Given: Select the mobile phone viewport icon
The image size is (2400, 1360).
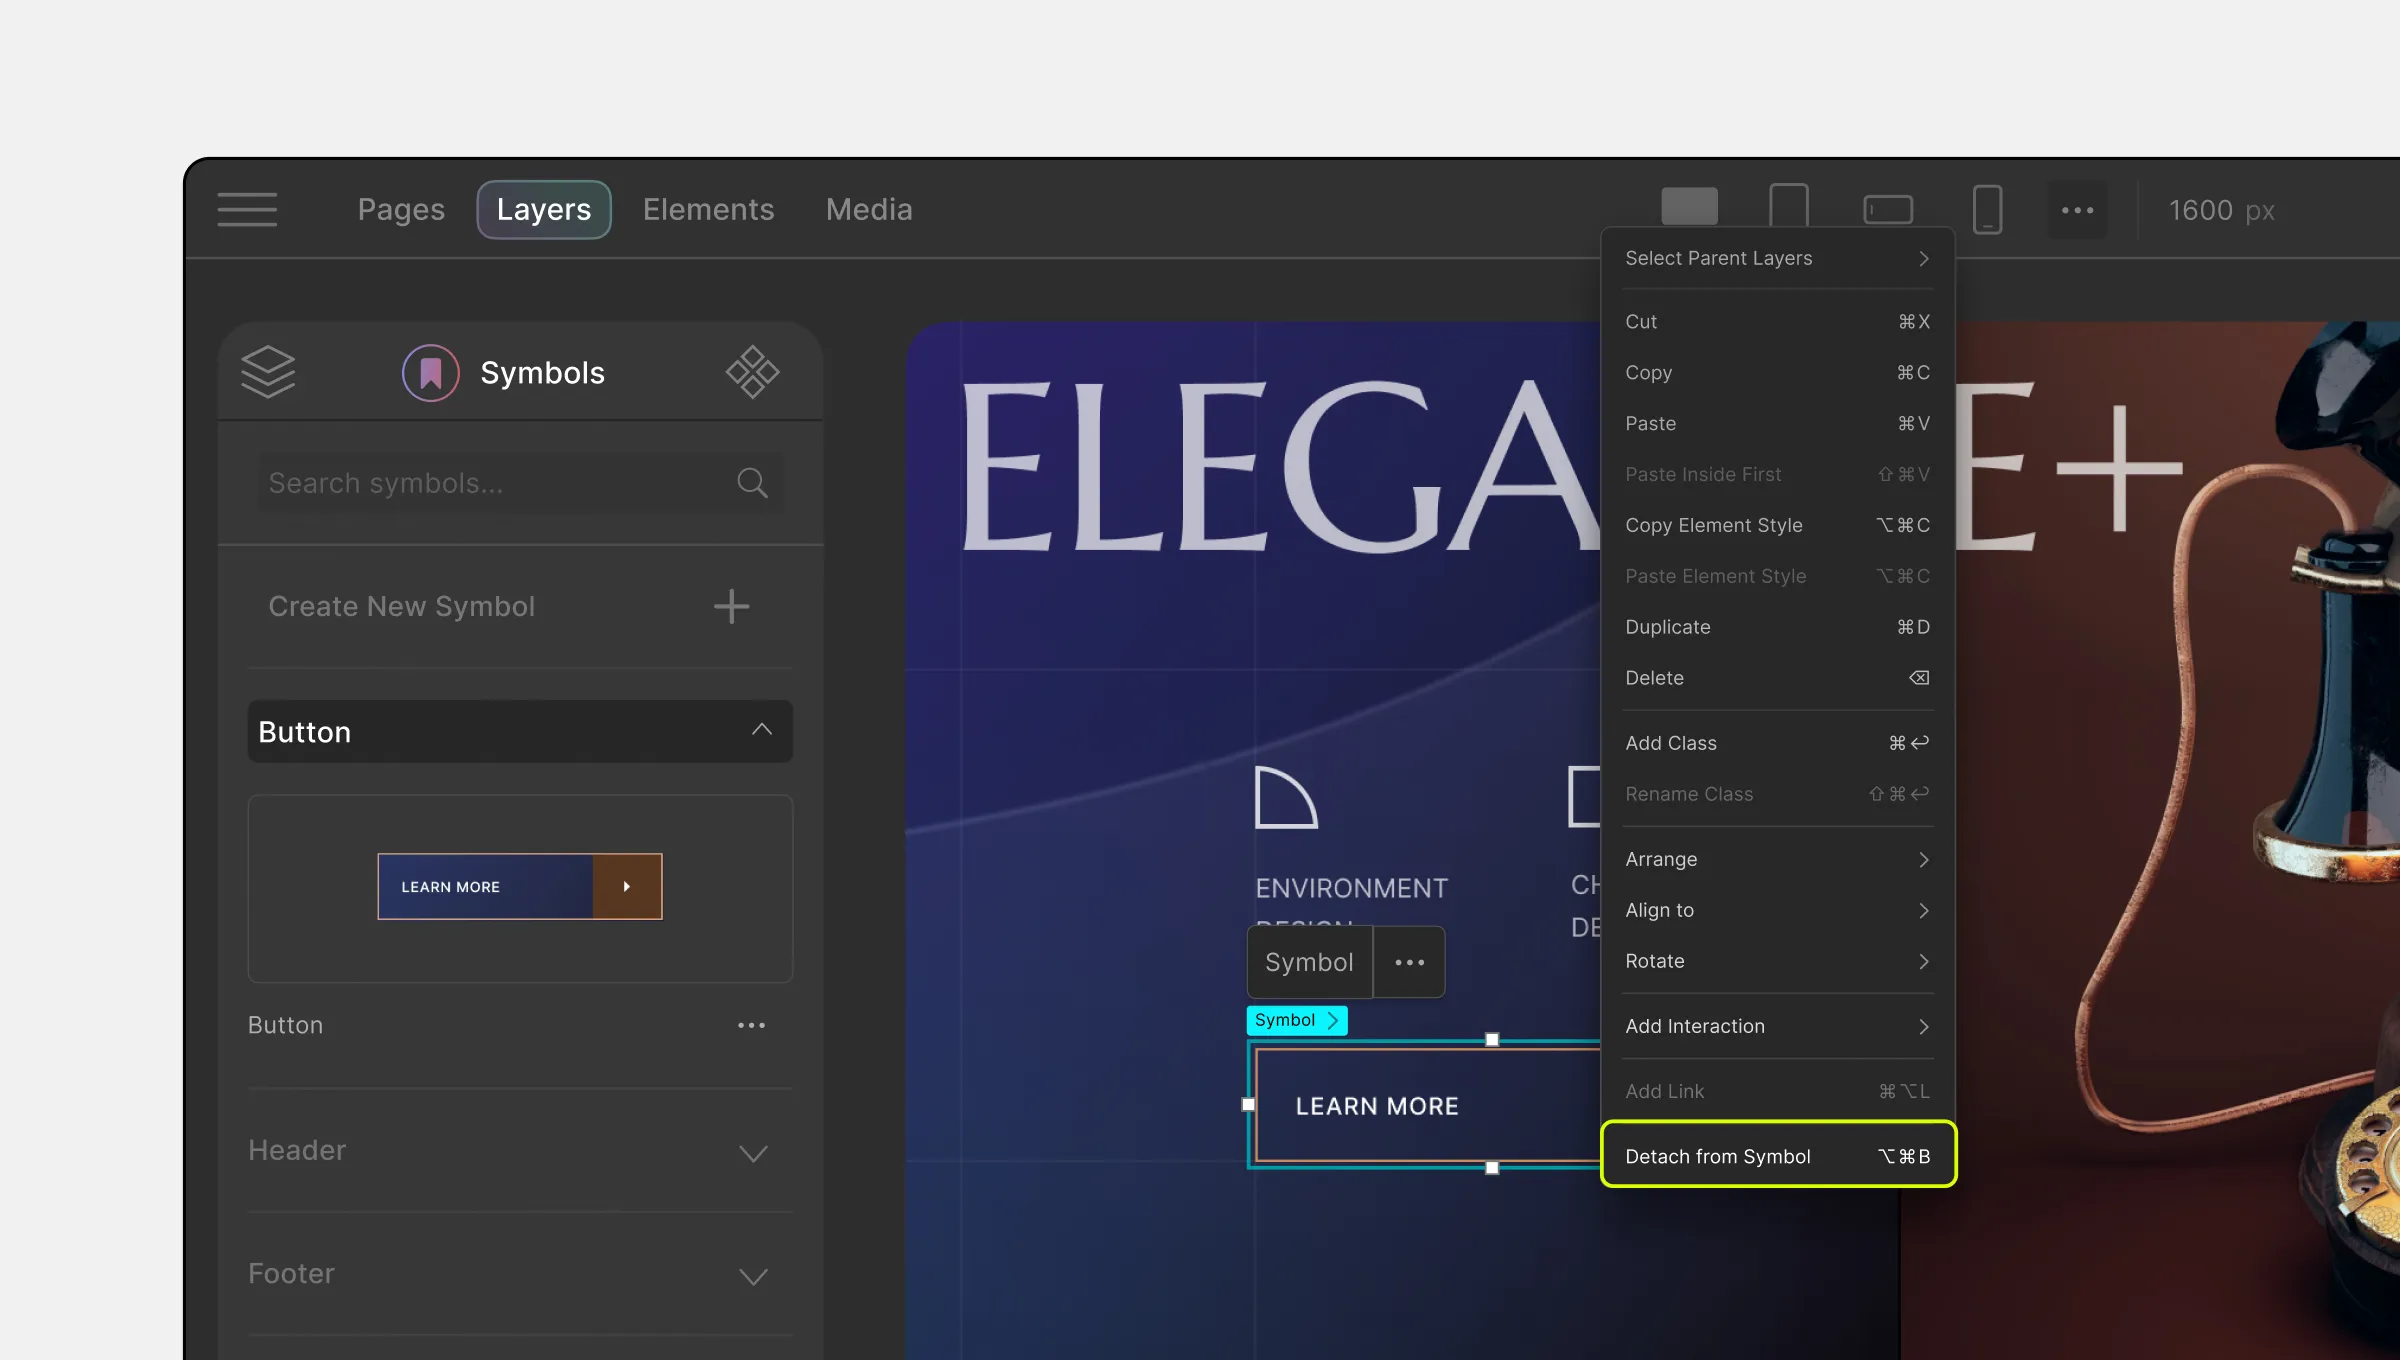Looking at the screenshot, I should (1987, 209).
